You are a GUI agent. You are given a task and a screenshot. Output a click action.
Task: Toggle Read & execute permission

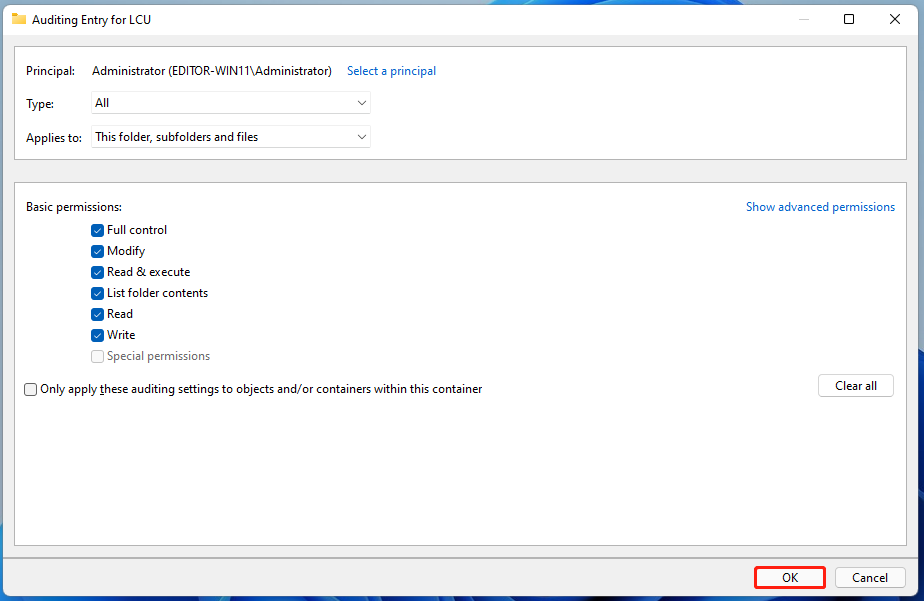(98, 272)
